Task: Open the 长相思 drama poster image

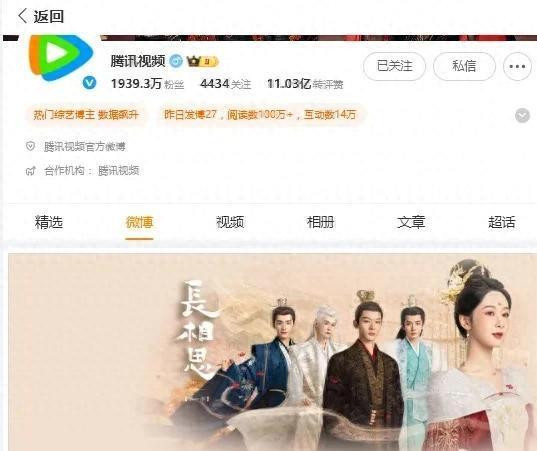Action: (x=272, y=352)
